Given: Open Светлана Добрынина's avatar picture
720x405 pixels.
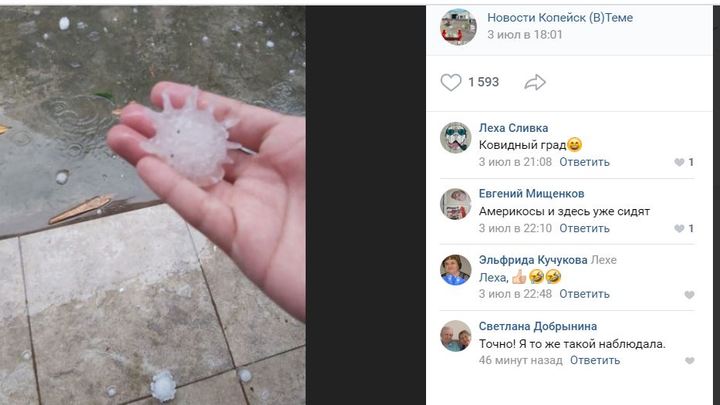Looking at the screenshot, I should click(456, 336).
